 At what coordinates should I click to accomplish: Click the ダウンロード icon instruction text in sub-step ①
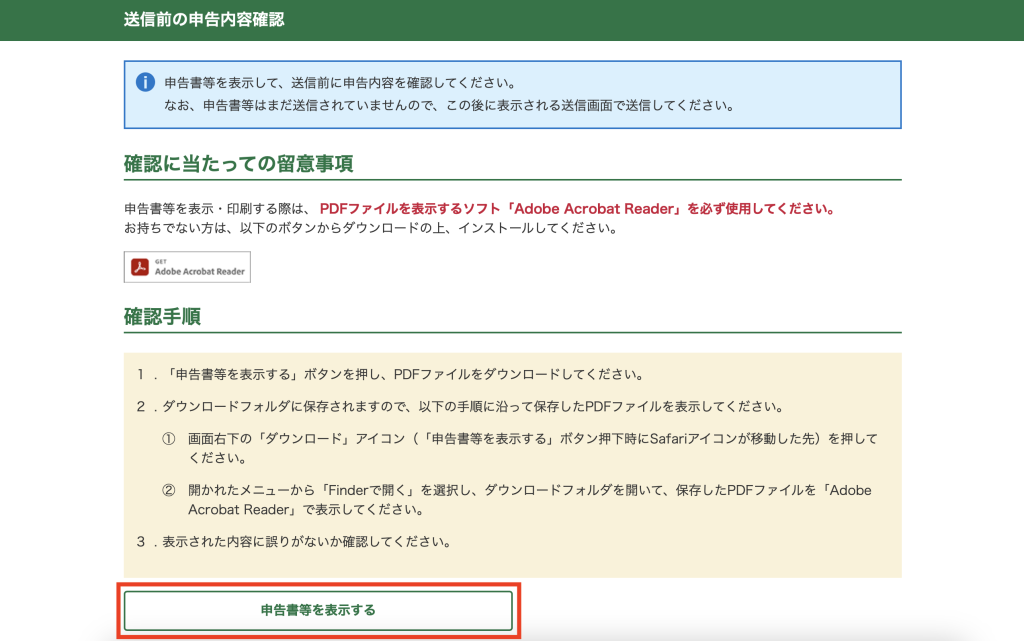pyautogui.click(x=530, y=440)
